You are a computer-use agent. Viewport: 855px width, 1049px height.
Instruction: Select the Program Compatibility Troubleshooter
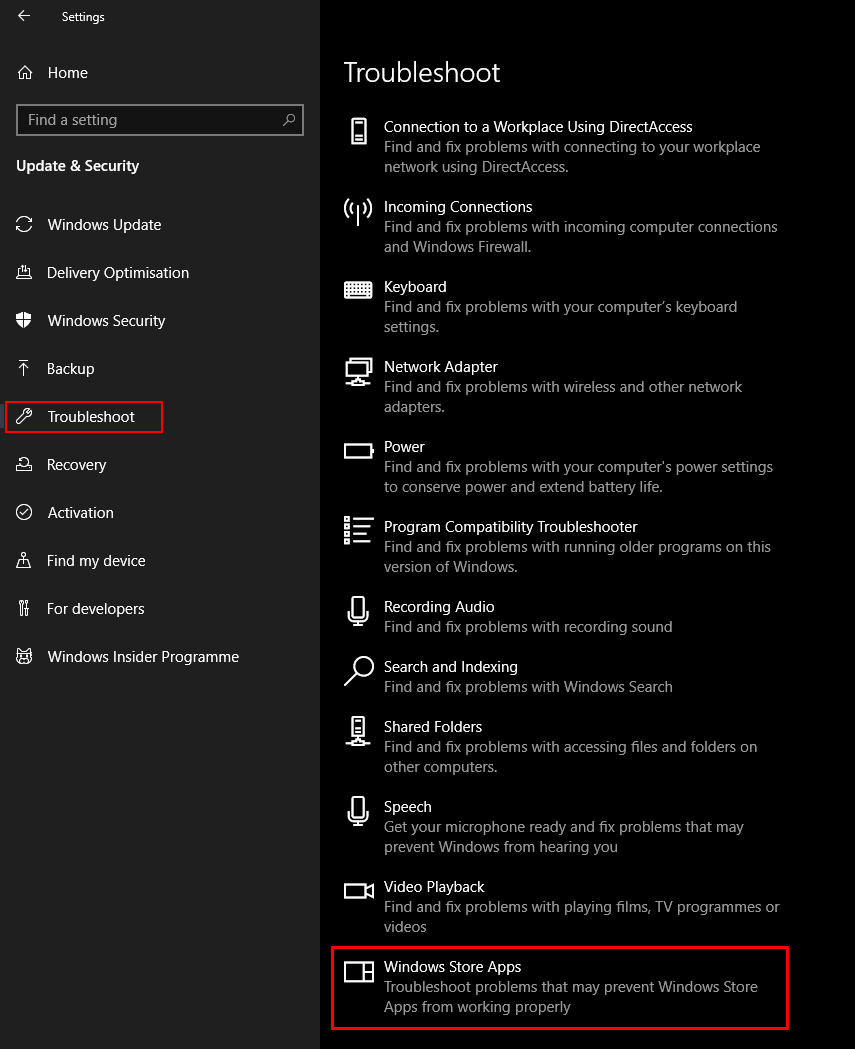tap(510, 527)
